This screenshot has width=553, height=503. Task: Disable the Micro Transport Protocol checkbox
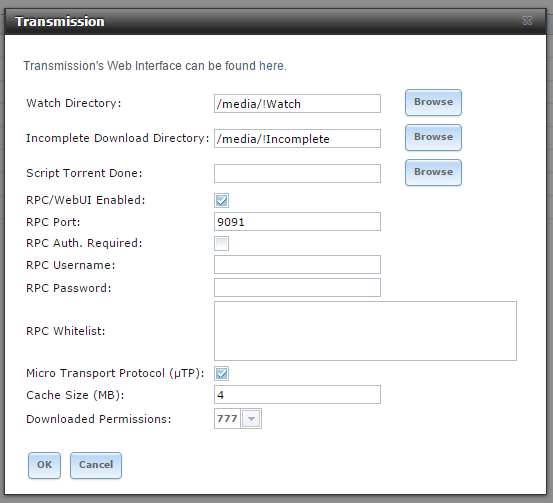pos(221,374)
